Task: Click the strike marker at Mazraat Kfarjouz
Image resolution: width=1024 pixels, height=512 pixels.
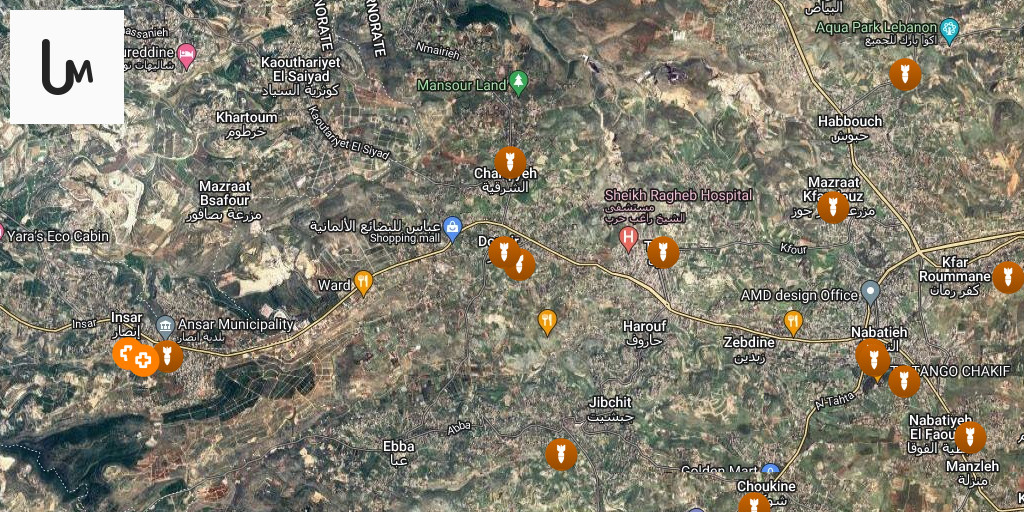Action: coord(833,208)
